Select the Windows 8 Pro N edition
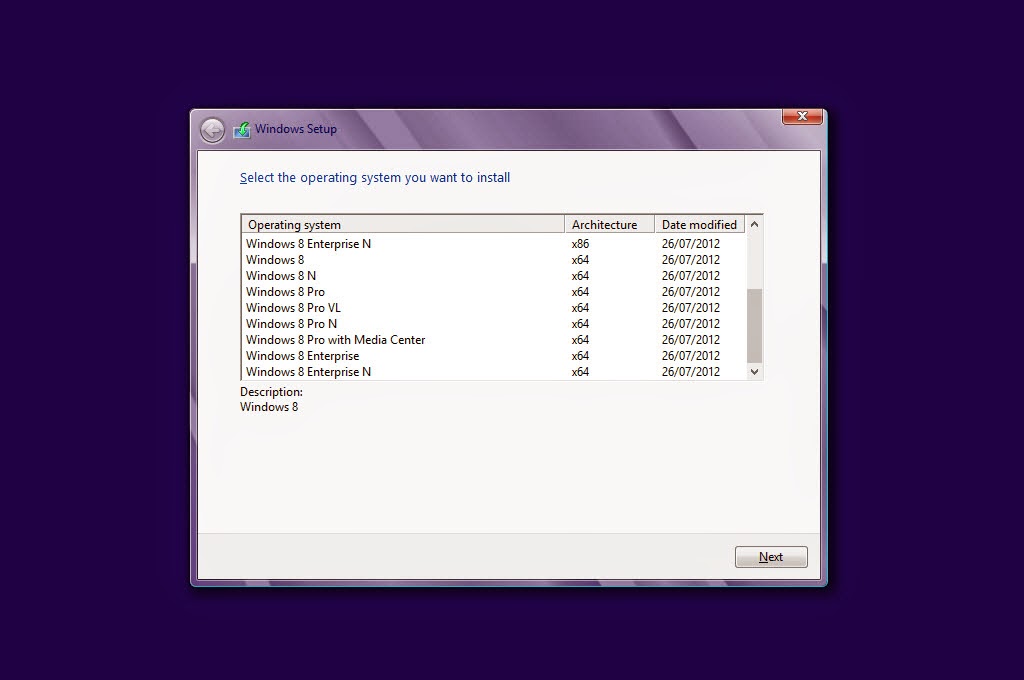Viewport: 1024px width, 680px height. [291, 324]
